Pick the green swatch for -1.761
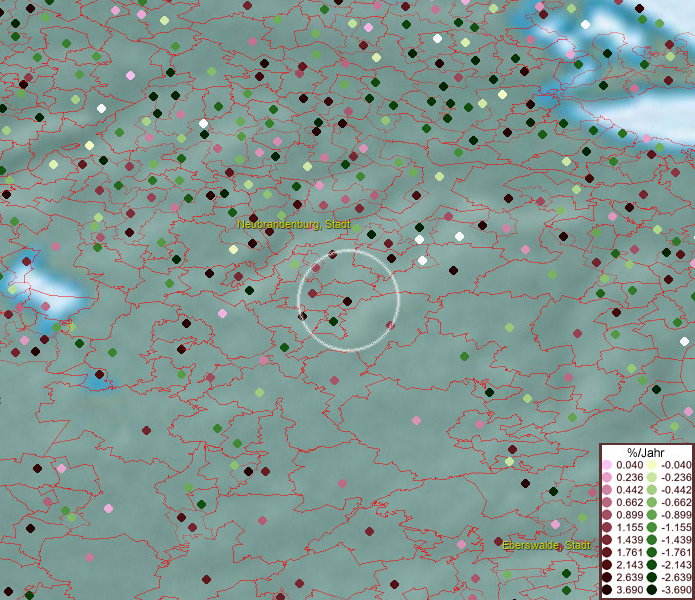 pos(652,553)
